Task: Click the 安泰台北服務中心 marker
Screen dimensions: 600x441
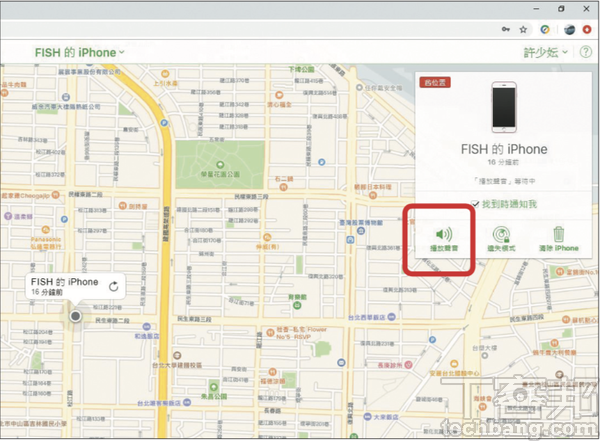Action: 454,363
